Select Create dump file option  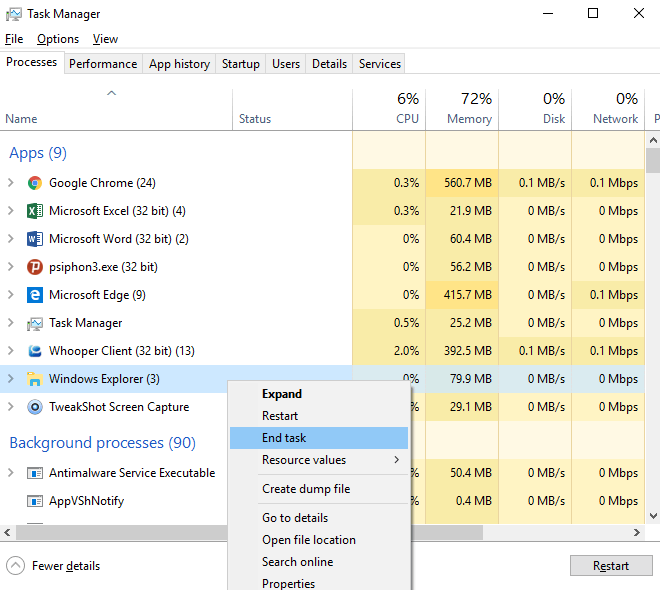319,489
